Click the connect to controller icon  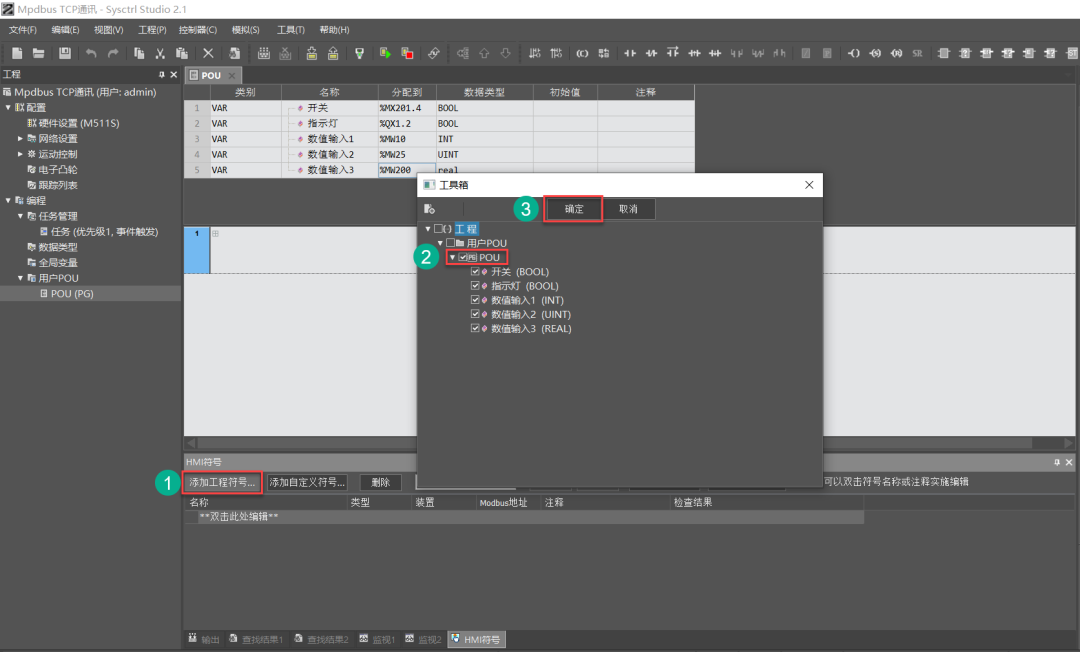263,53
